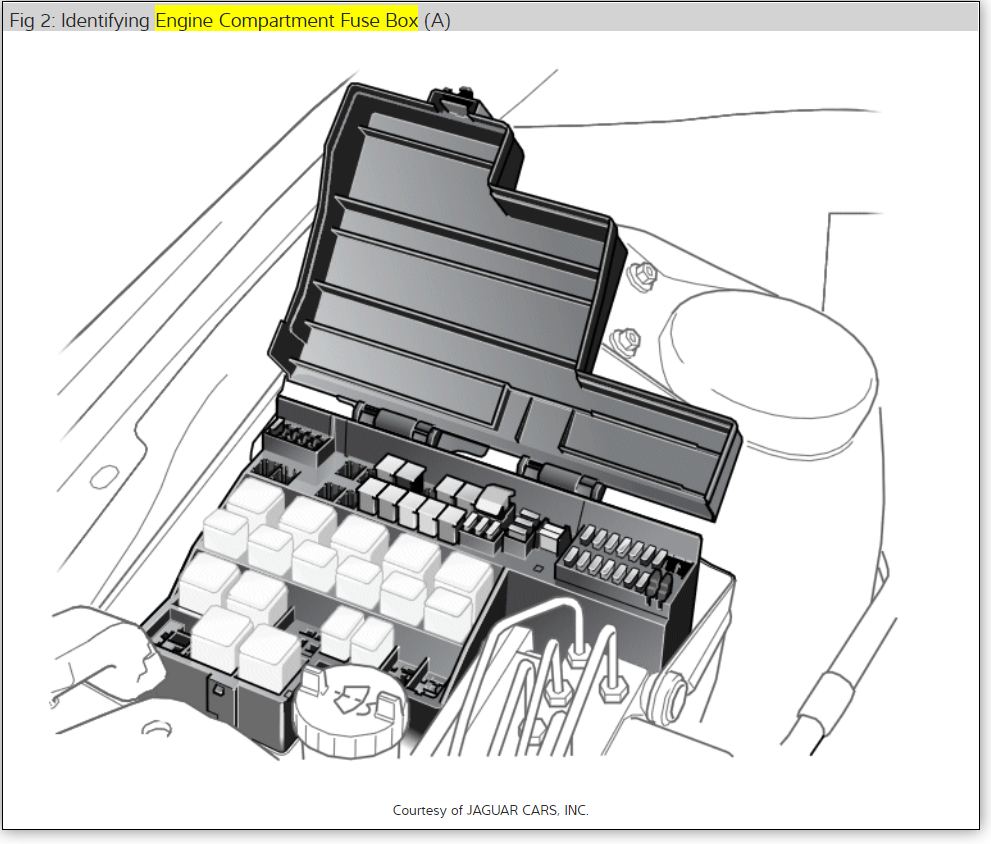
Task: Click the fuse box diagram image
Action: tap(473, 413)
